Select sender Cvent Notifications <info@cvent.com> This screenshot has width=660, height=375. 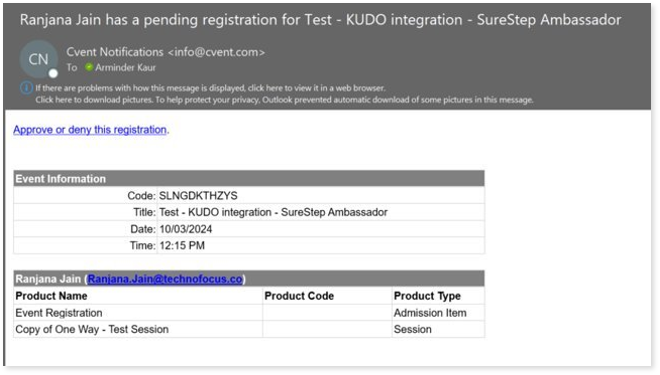(x=165, y=52)
